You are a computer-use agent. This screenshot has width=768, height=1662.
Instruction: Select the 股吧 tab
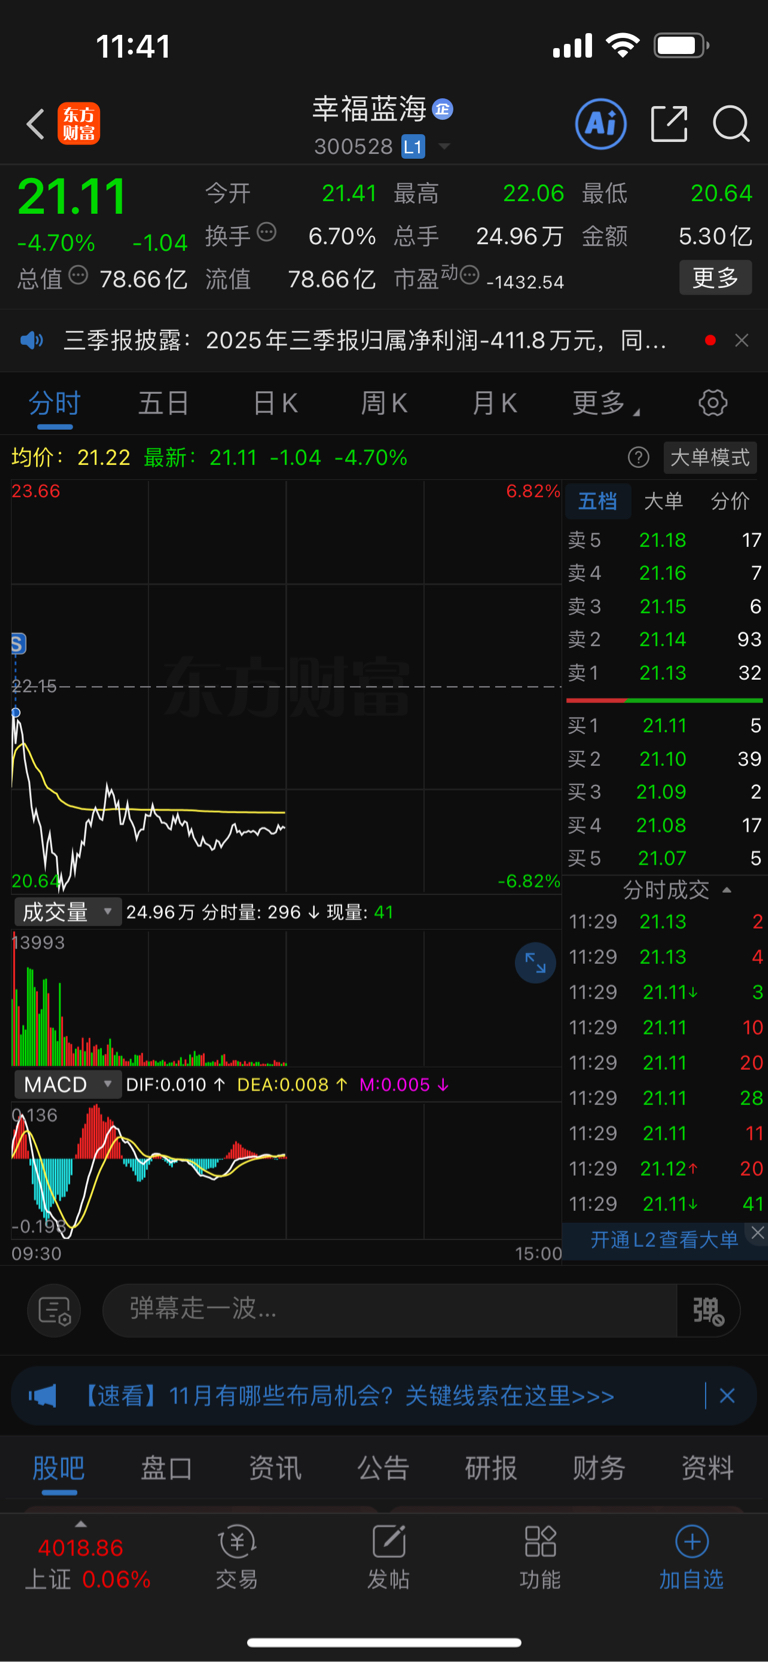coord(59,1468)
